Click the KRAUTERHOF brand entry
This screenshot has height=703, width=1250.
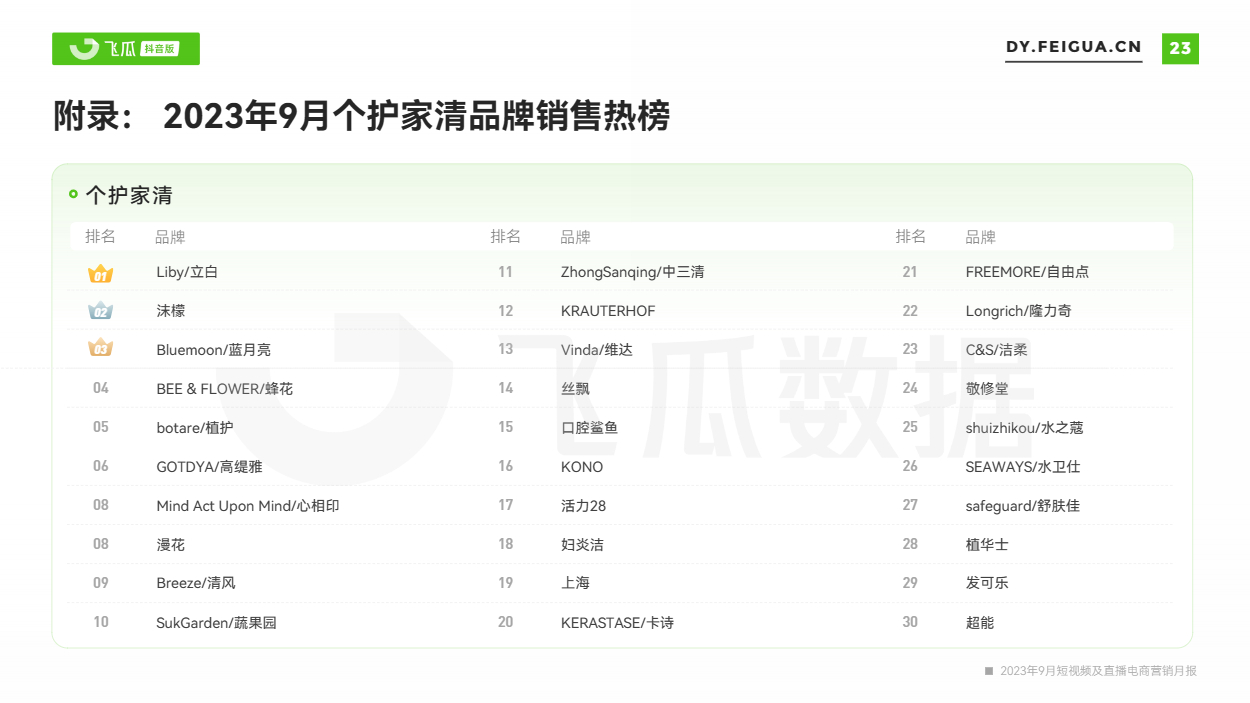[x=608, y=311]
